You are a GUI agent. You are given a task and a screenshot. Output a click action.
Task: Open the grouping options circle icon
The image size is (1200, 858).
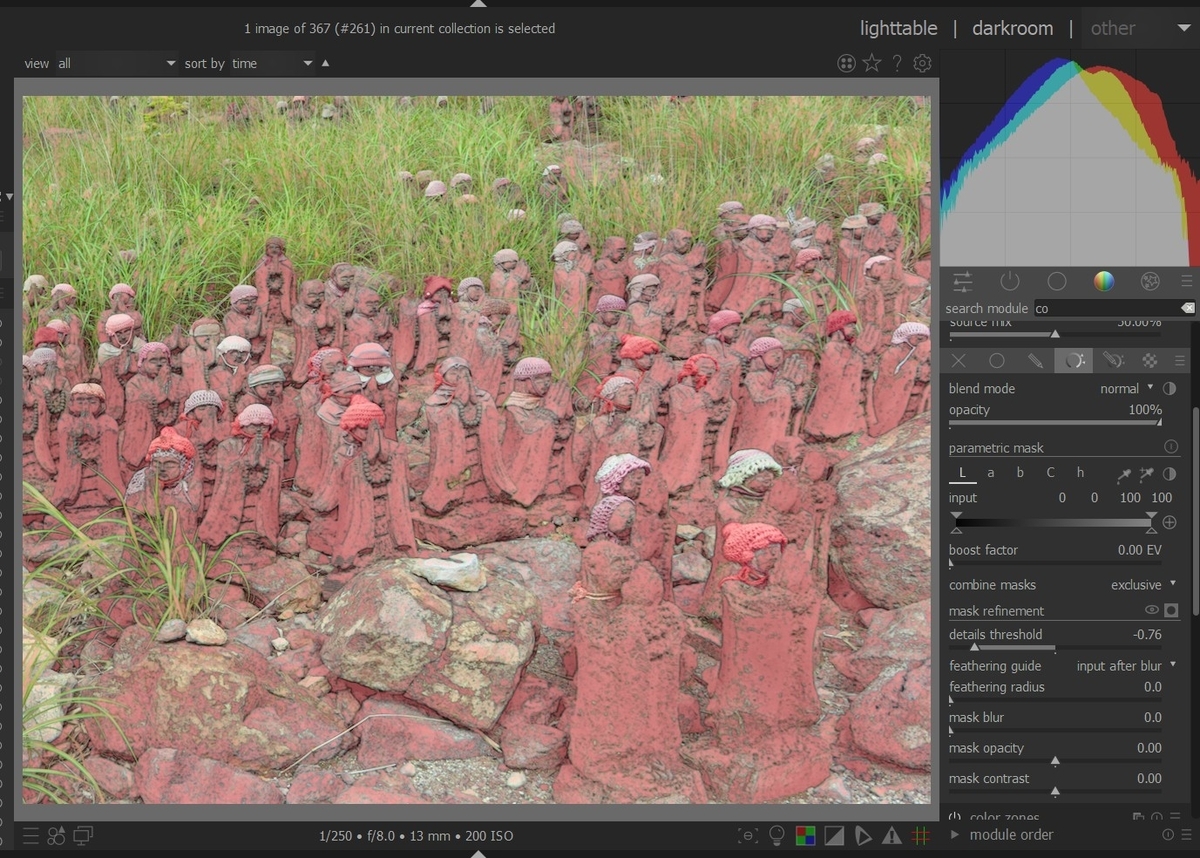point(846,63)
